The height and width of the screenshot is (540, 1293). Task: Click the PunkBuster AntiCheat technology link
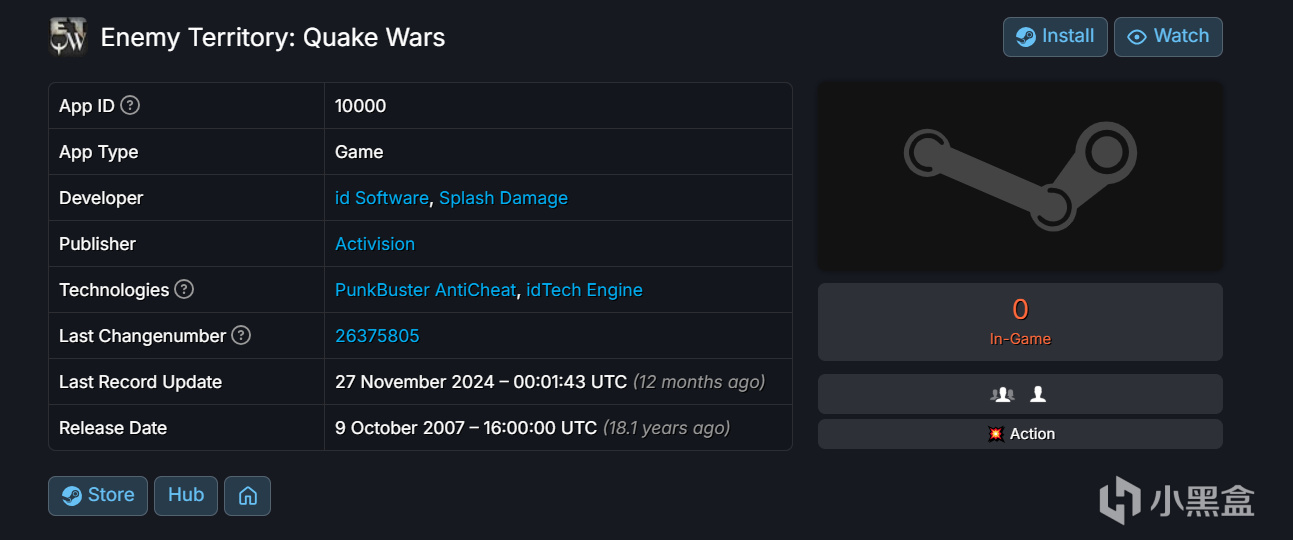click(425, 290)
